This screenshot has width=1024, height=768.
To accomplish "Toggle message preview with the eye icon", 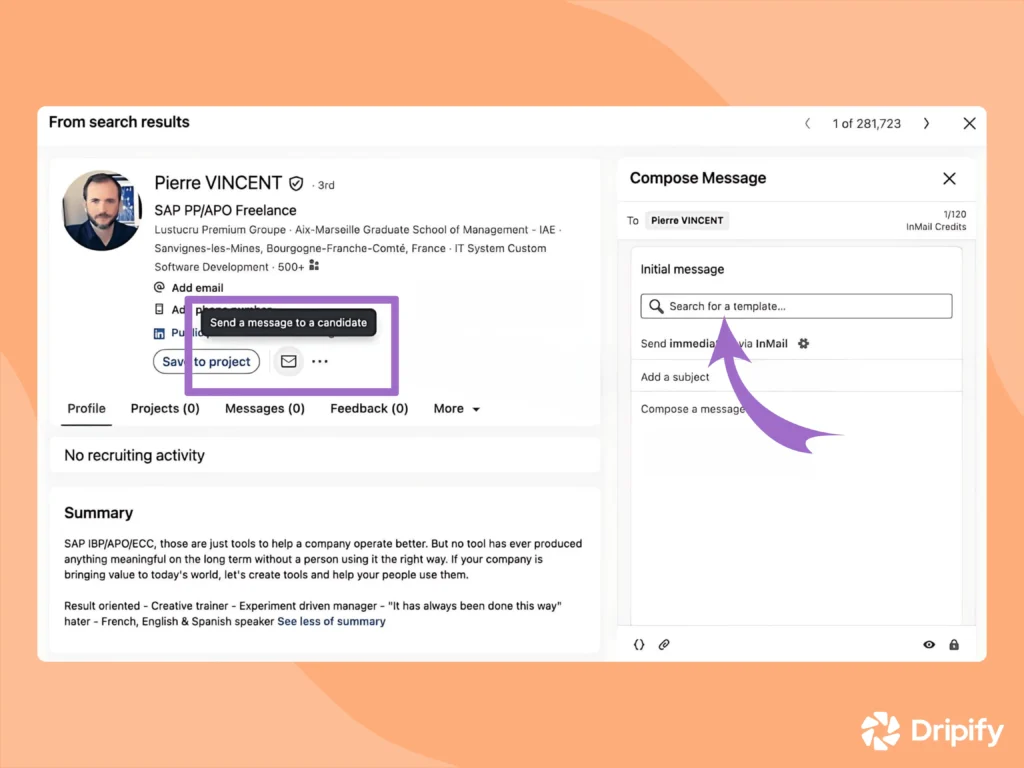I will pyautogui.click(x=928, y=644).
